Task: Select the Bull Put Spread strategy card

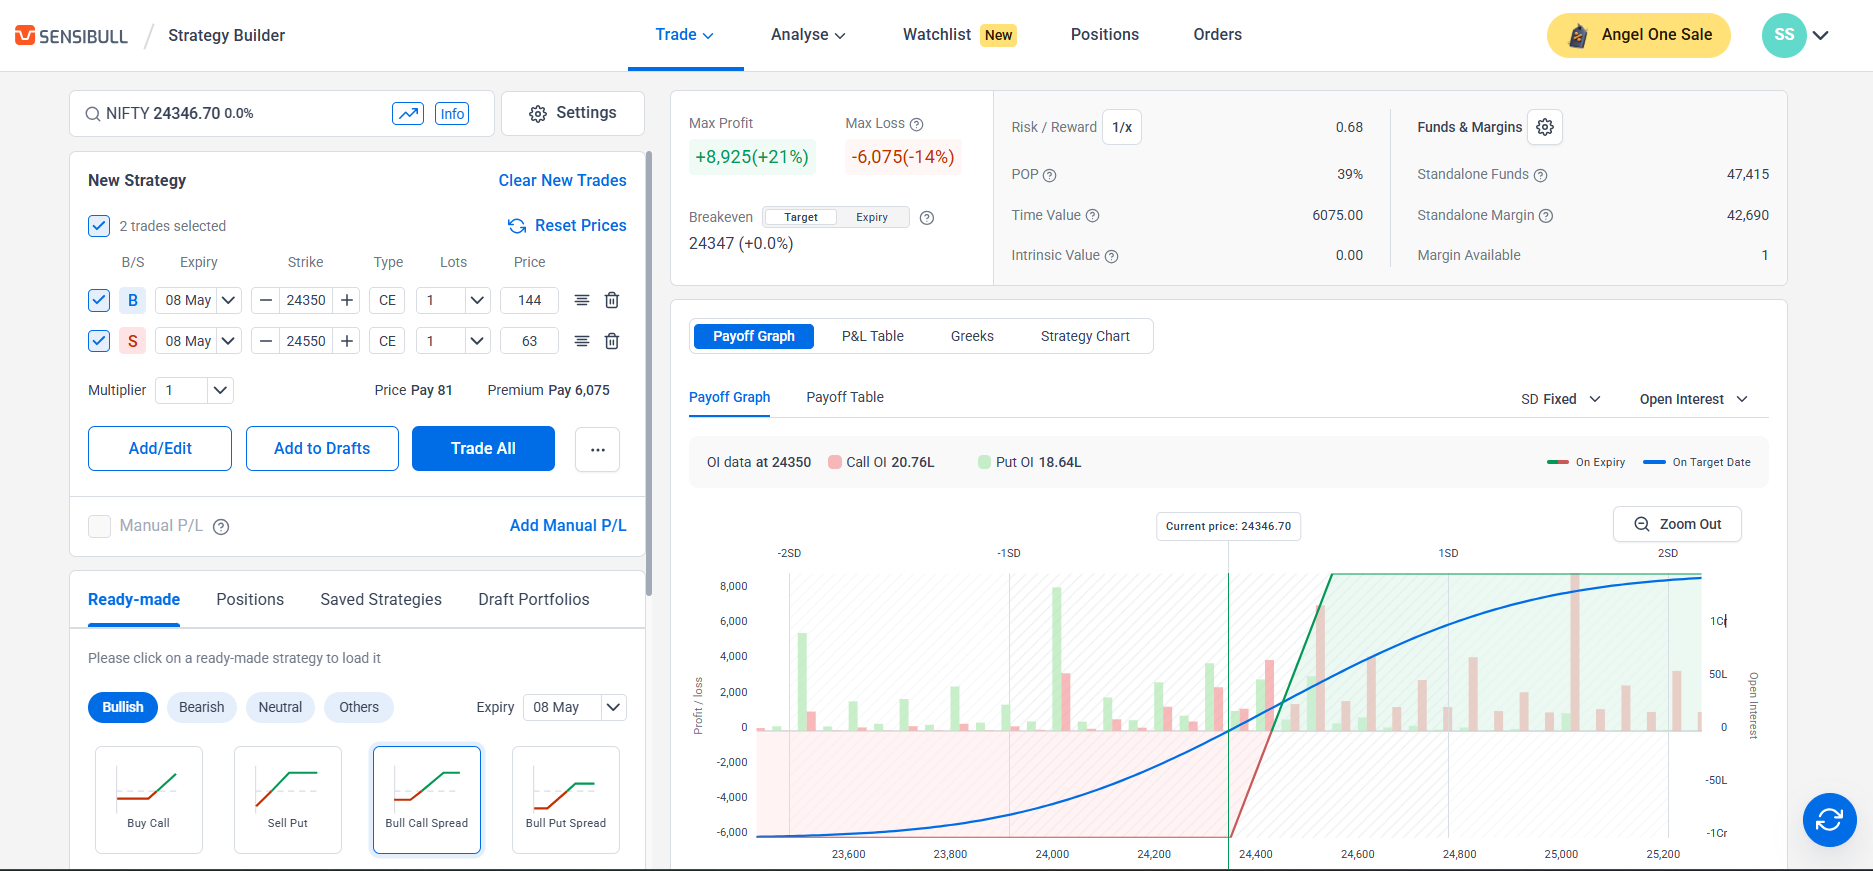Action: coord(565,799)
